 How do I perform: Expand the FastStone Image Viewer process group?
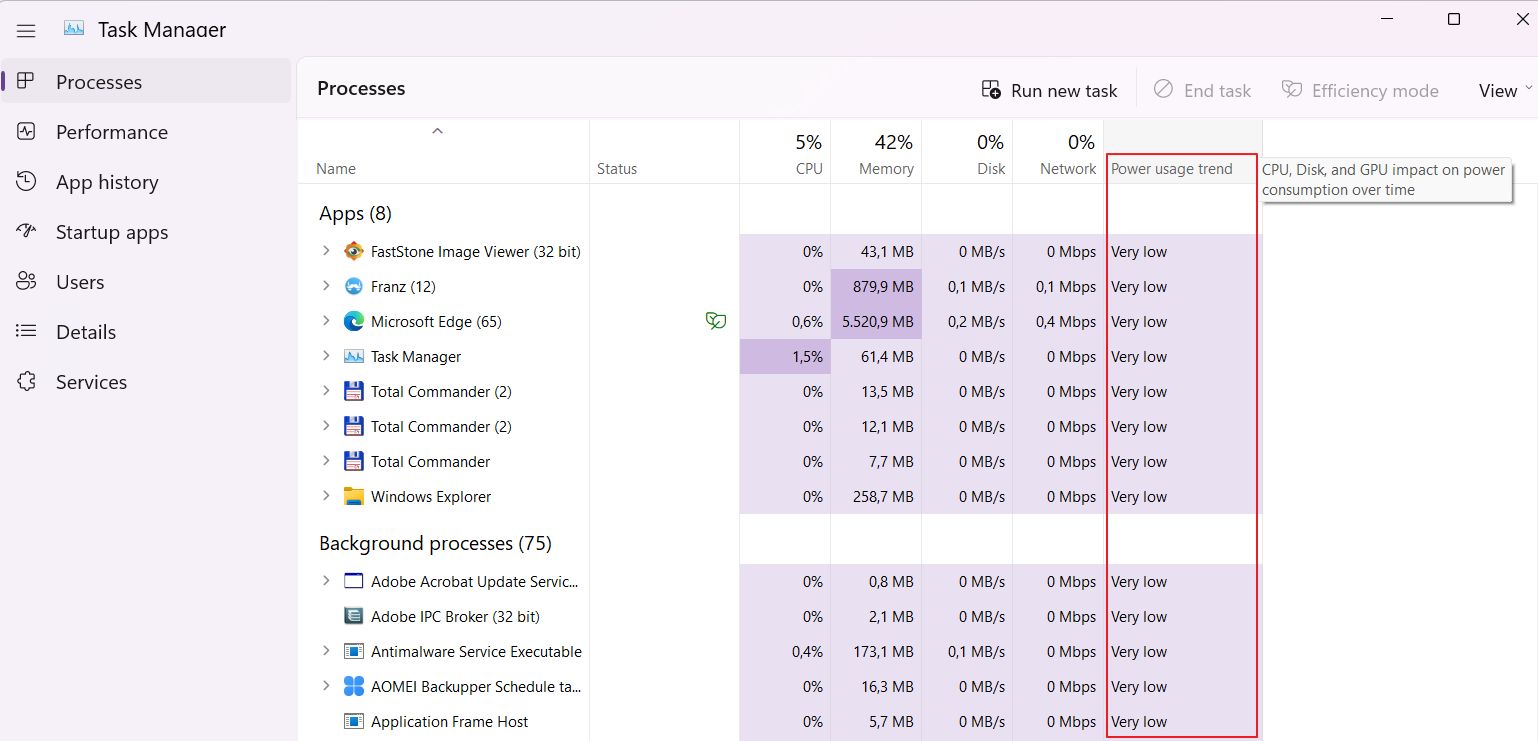pyautogui.click(x=325, y=252)
